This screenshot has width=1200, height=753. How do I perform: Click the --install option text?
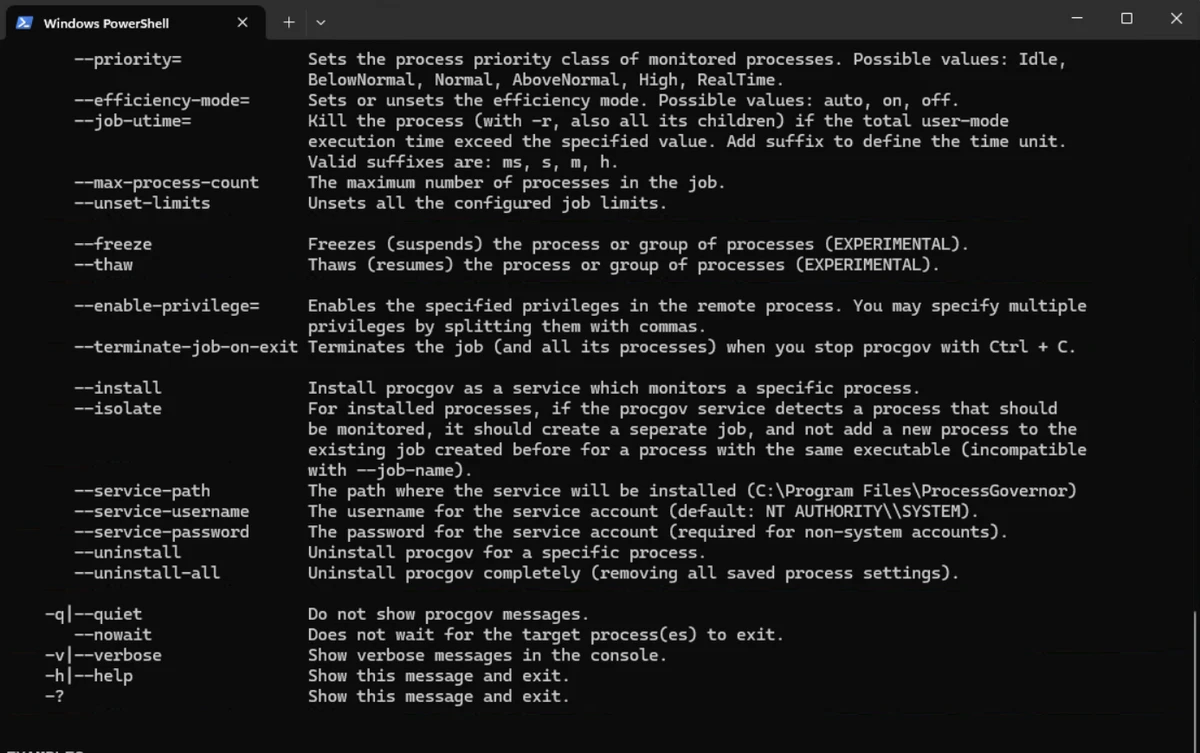coord(118,388)
